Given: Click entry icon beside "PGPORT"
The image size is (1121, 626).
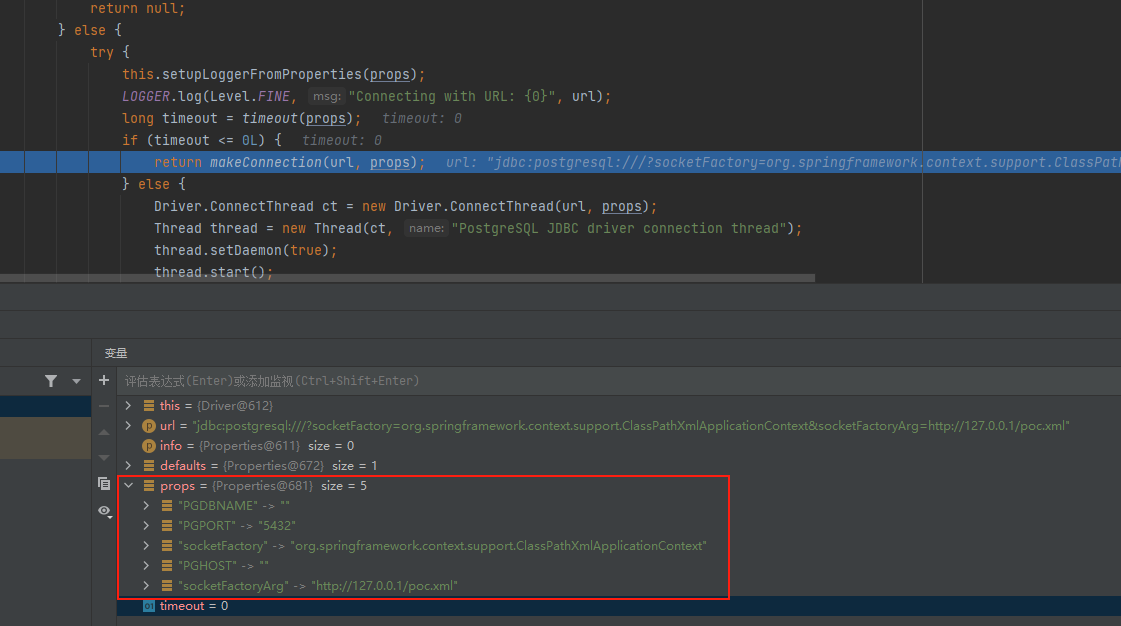Looking at the screenshot, I should click(x=167, y=525).
